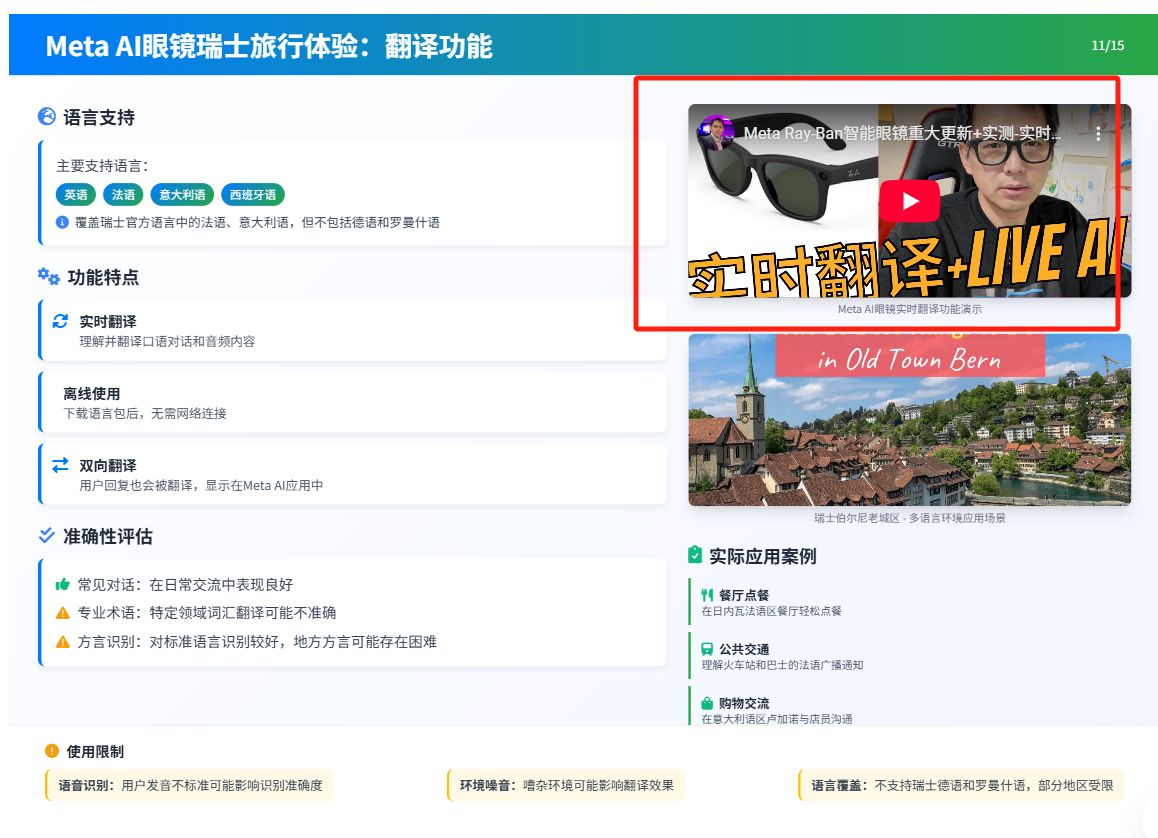Viewport: 1158px width, 838px height.
Task: Select the 意大利语 language tag
Action: pyautogui.click(x=182, y=195)
